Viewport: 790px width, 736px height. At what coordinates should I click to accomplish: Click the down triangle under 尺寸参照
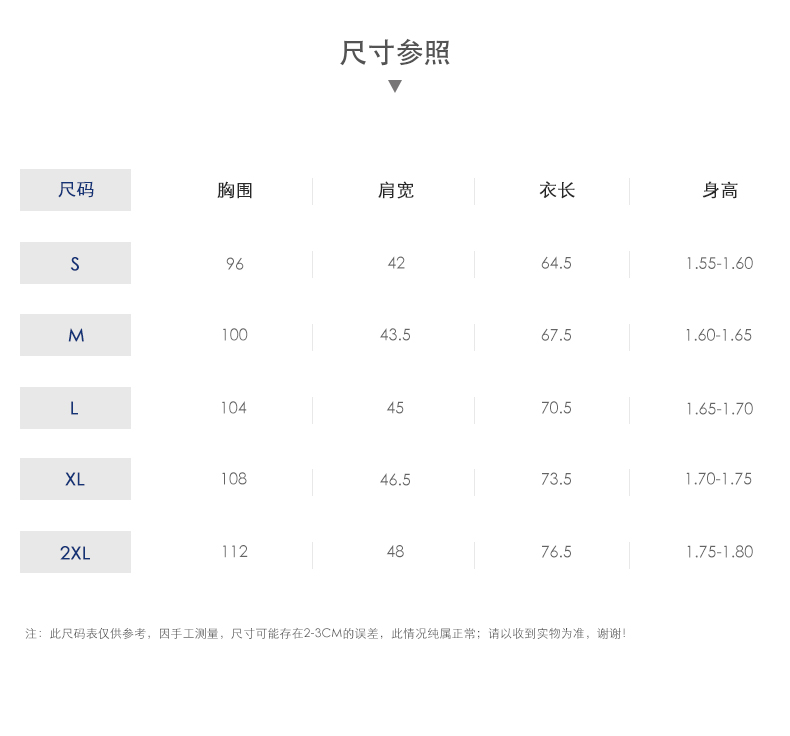click(x=395, y=86)
